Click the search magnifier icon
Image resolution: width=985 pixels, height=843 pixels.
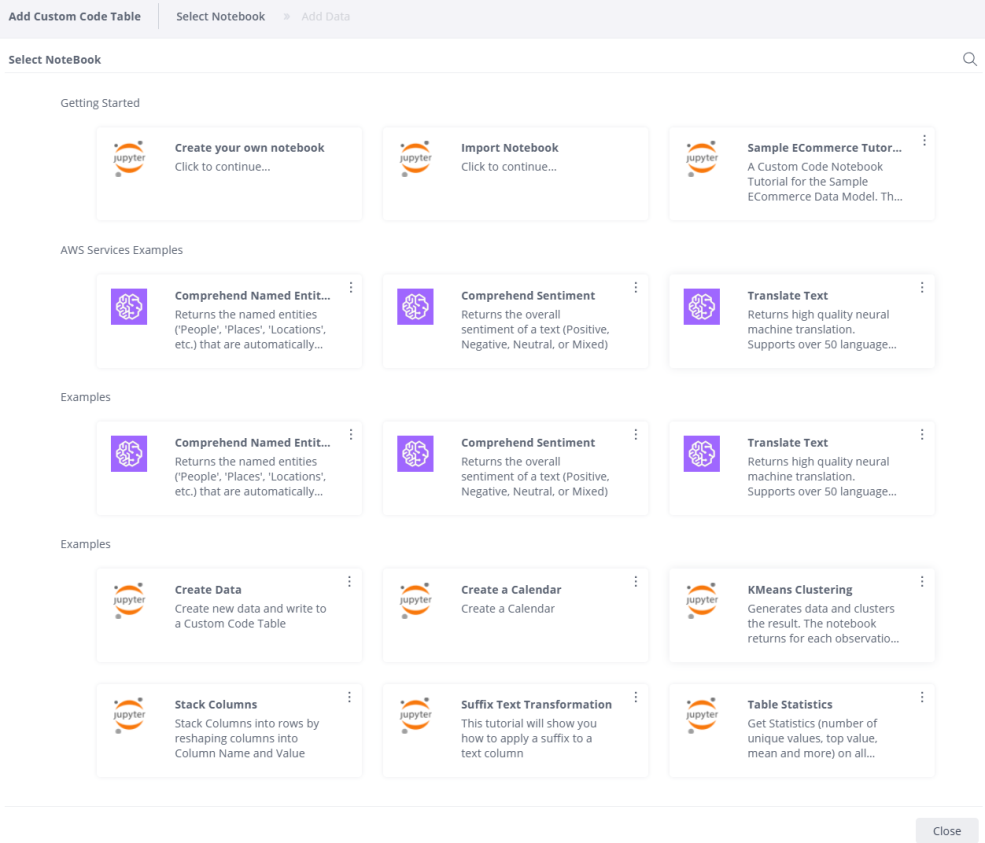coord(969,59)
